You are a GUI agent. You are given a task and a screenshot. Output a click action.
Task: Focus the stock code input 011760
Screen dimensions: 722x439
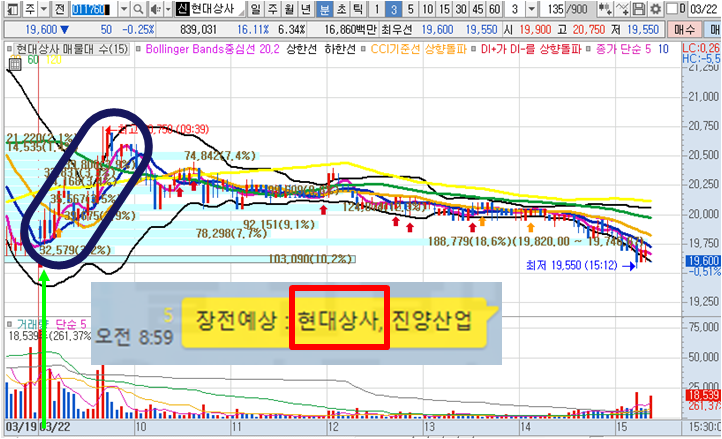(x=92, y=9)
